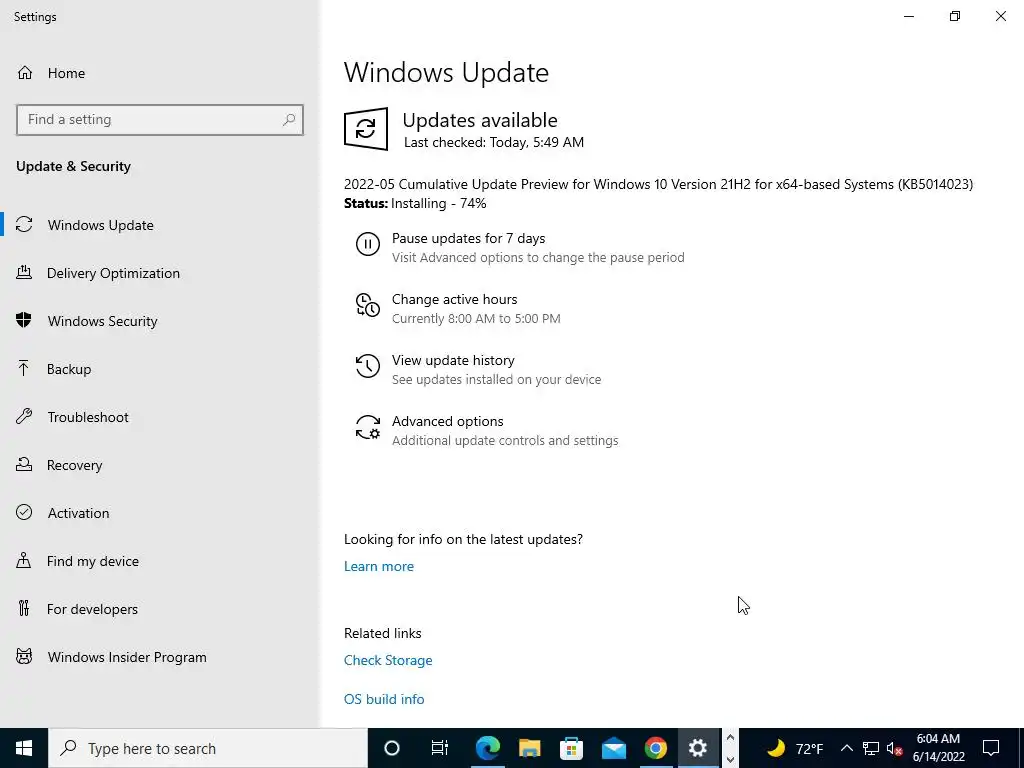Click the For developers tools icon
Viewport: 1024px width, 768px height.
pyautogui.click(x=24, y=608)
